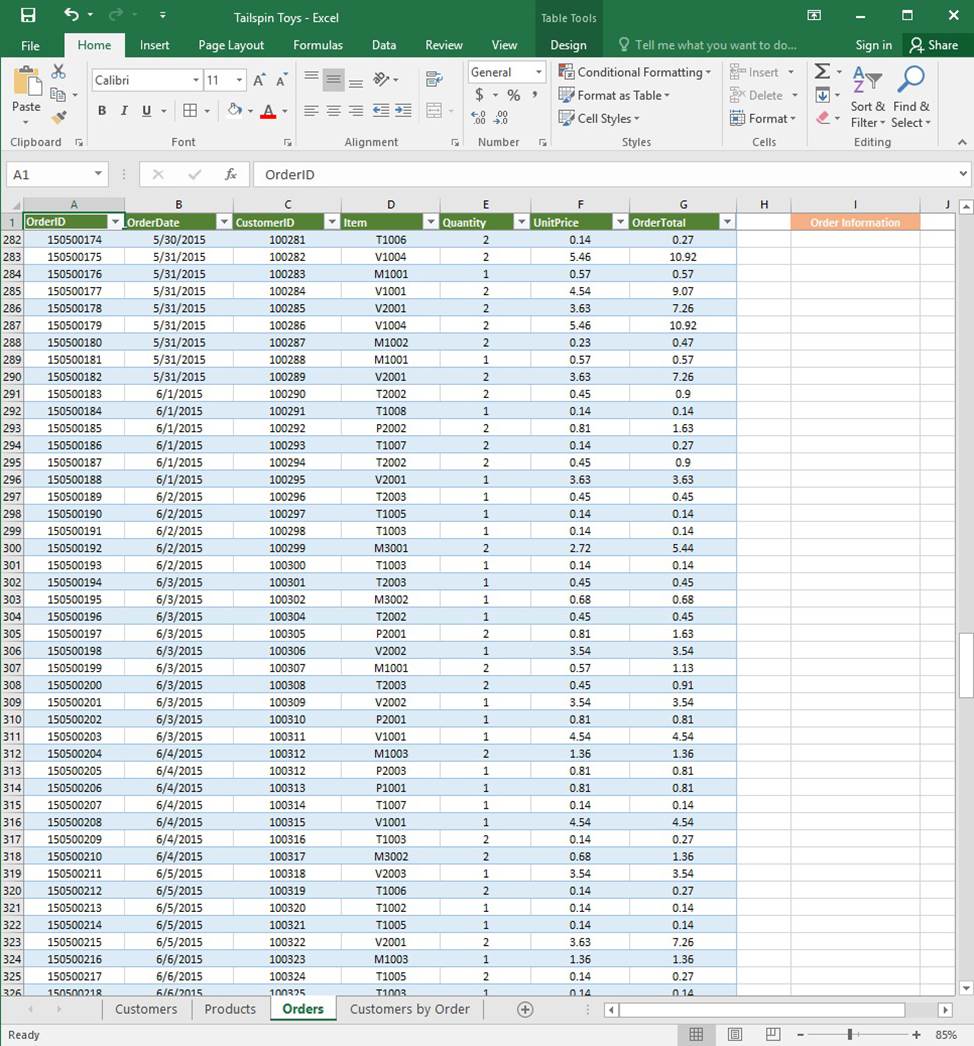Click the zoom slider handle
The width and height of the screenshot is (974, 1046).
coord(850,1034)
